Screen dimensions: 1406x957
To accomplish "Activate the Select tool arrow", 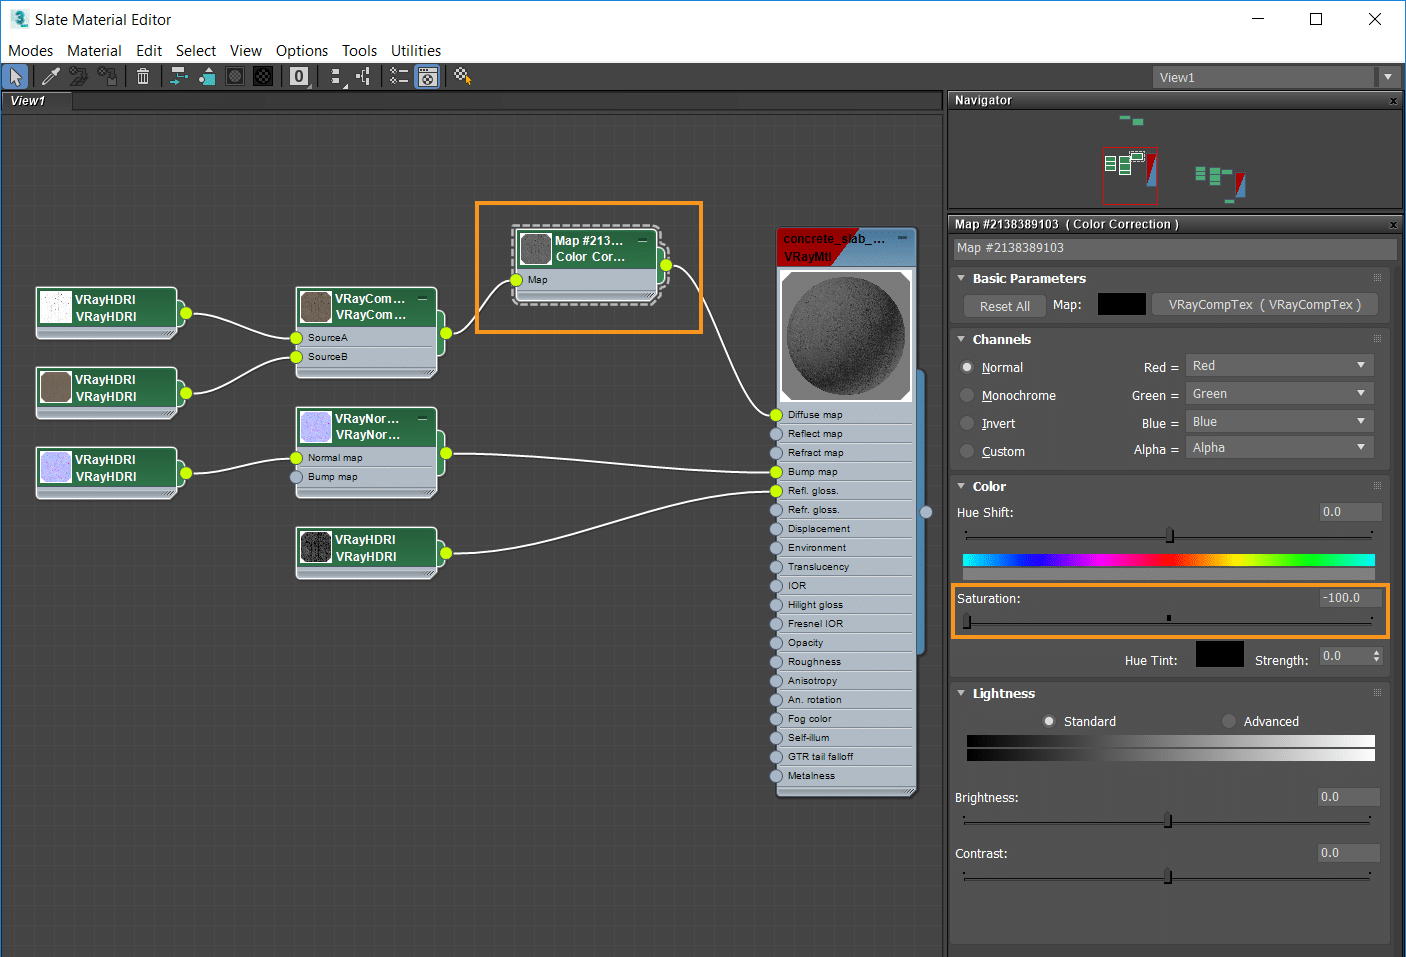I will [x=16, y=77].
